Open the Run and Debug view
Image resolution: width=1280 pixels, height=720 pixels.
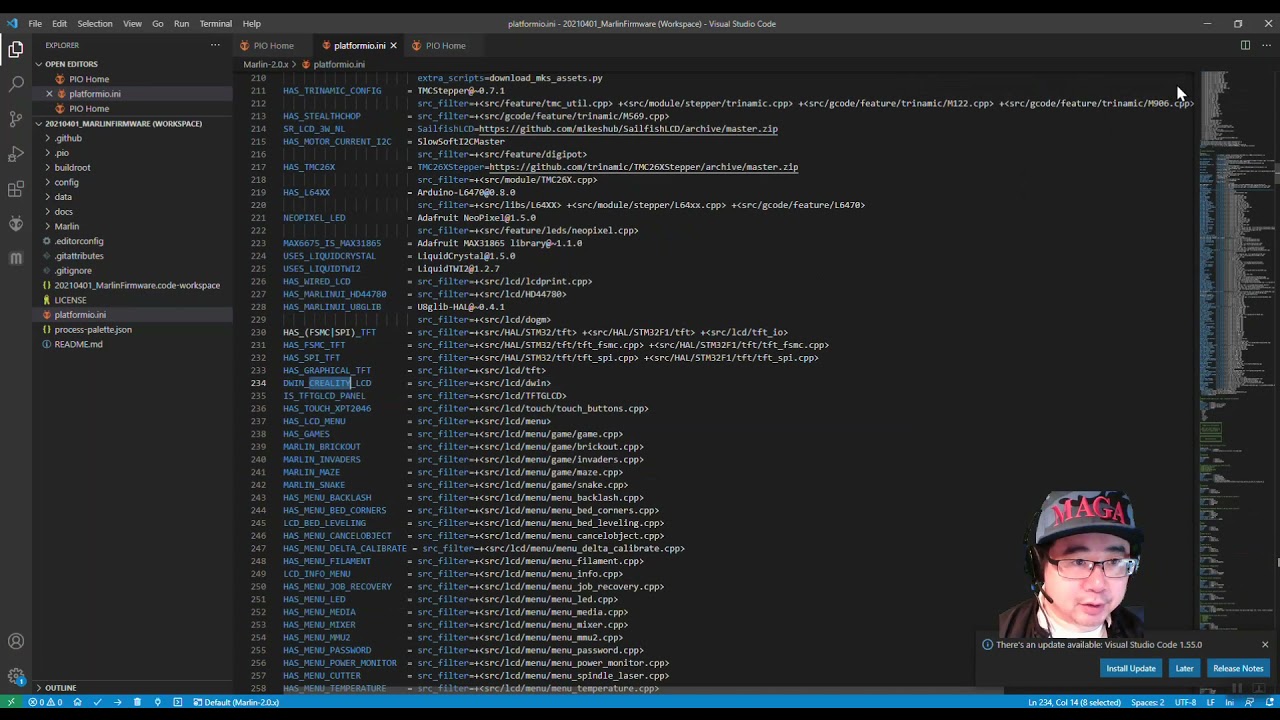coord(16,154)
